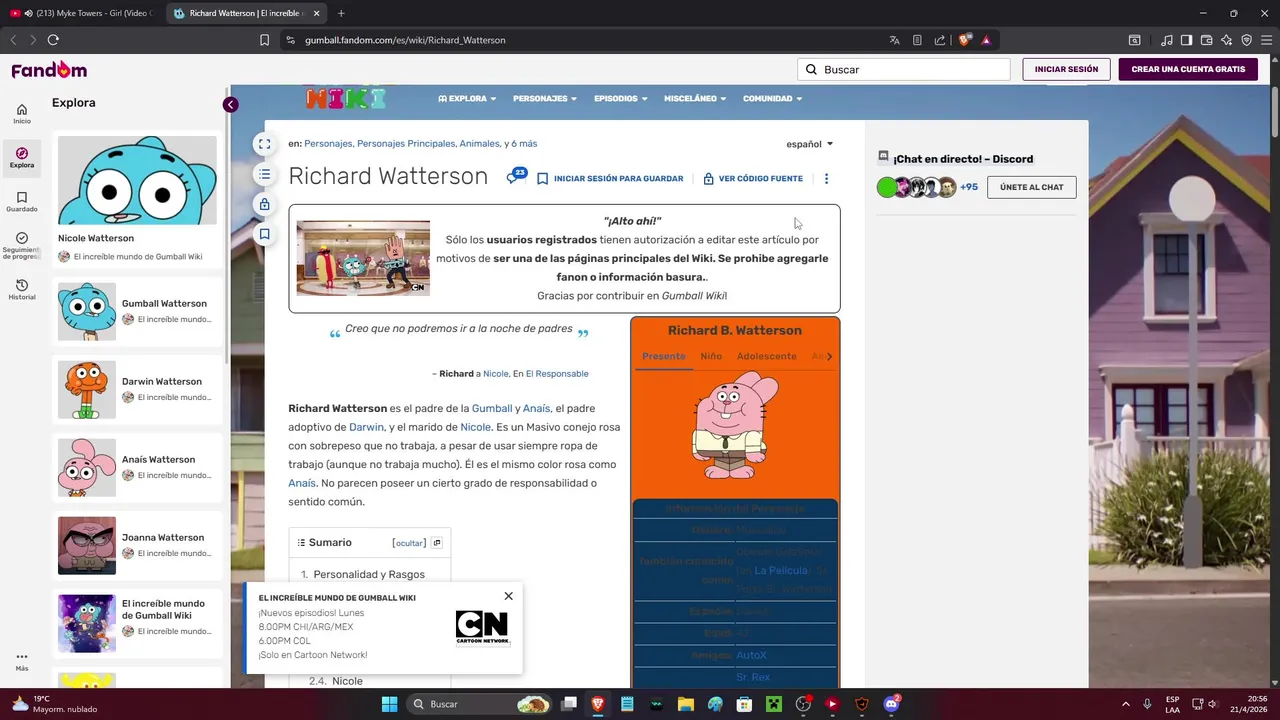This screenshot has width=1280, height=720.
Task: Click the floating lock icon
Action: (x=264, y=204)
